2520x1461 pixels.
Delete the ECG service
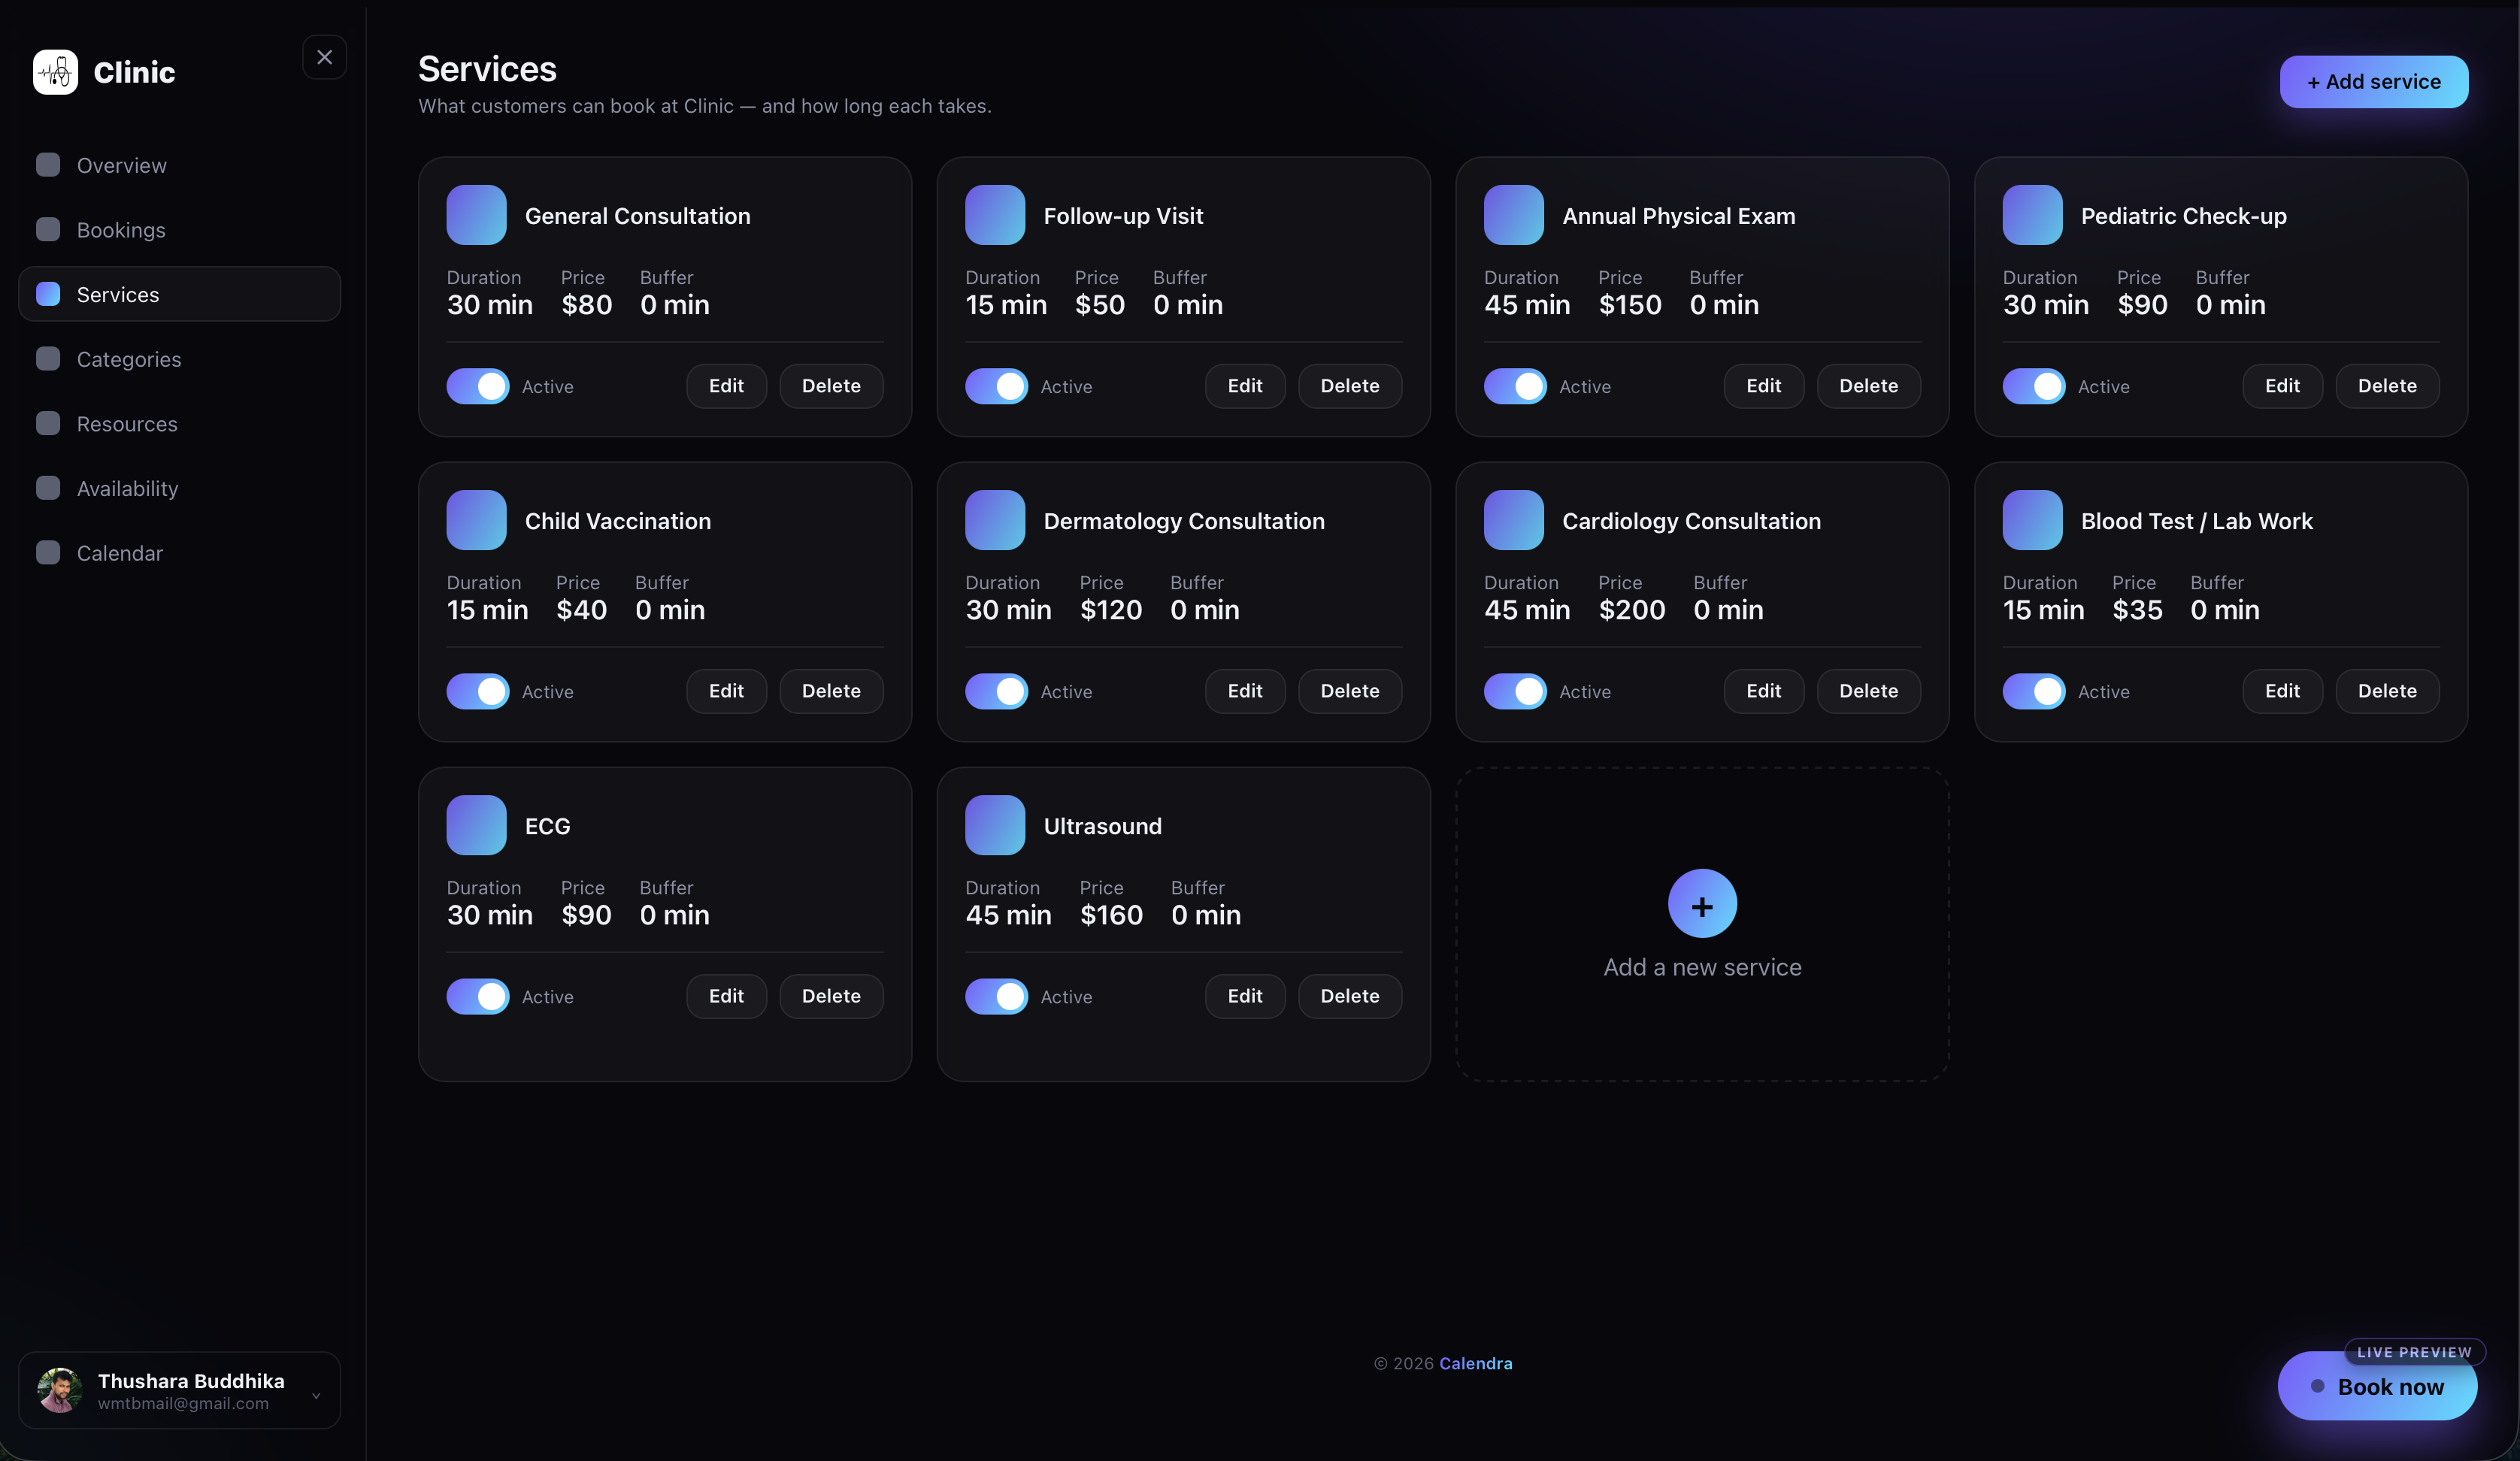point(831,996)
